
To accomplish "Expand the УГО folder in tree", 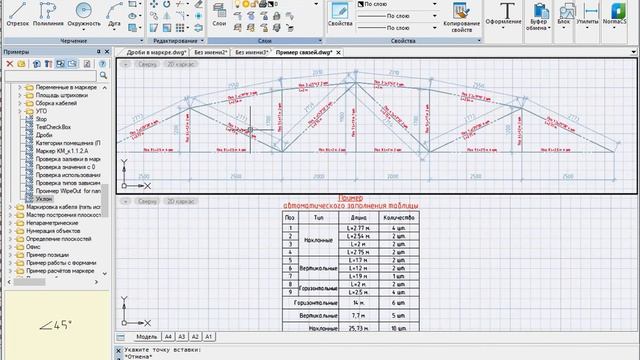I will [x=19, y=111].
